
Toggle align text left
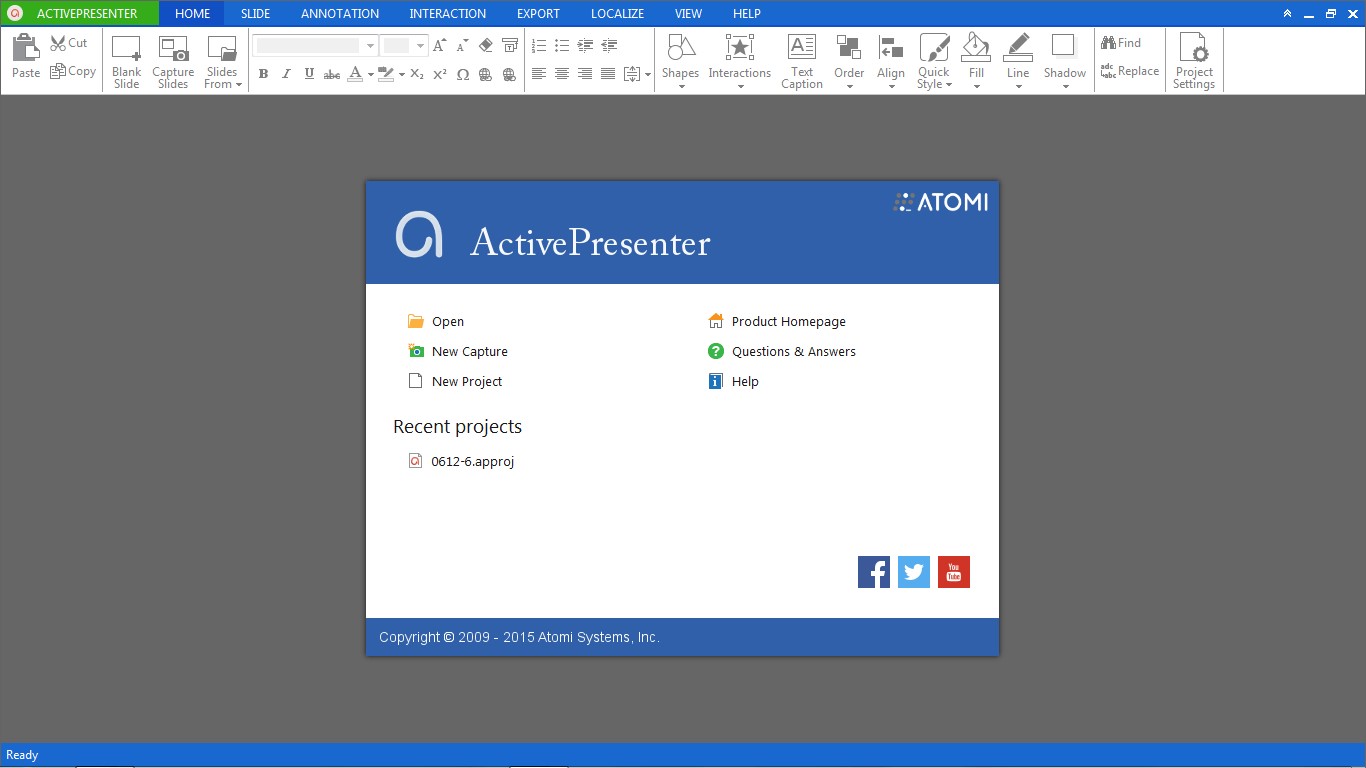[x=539, y=74]
